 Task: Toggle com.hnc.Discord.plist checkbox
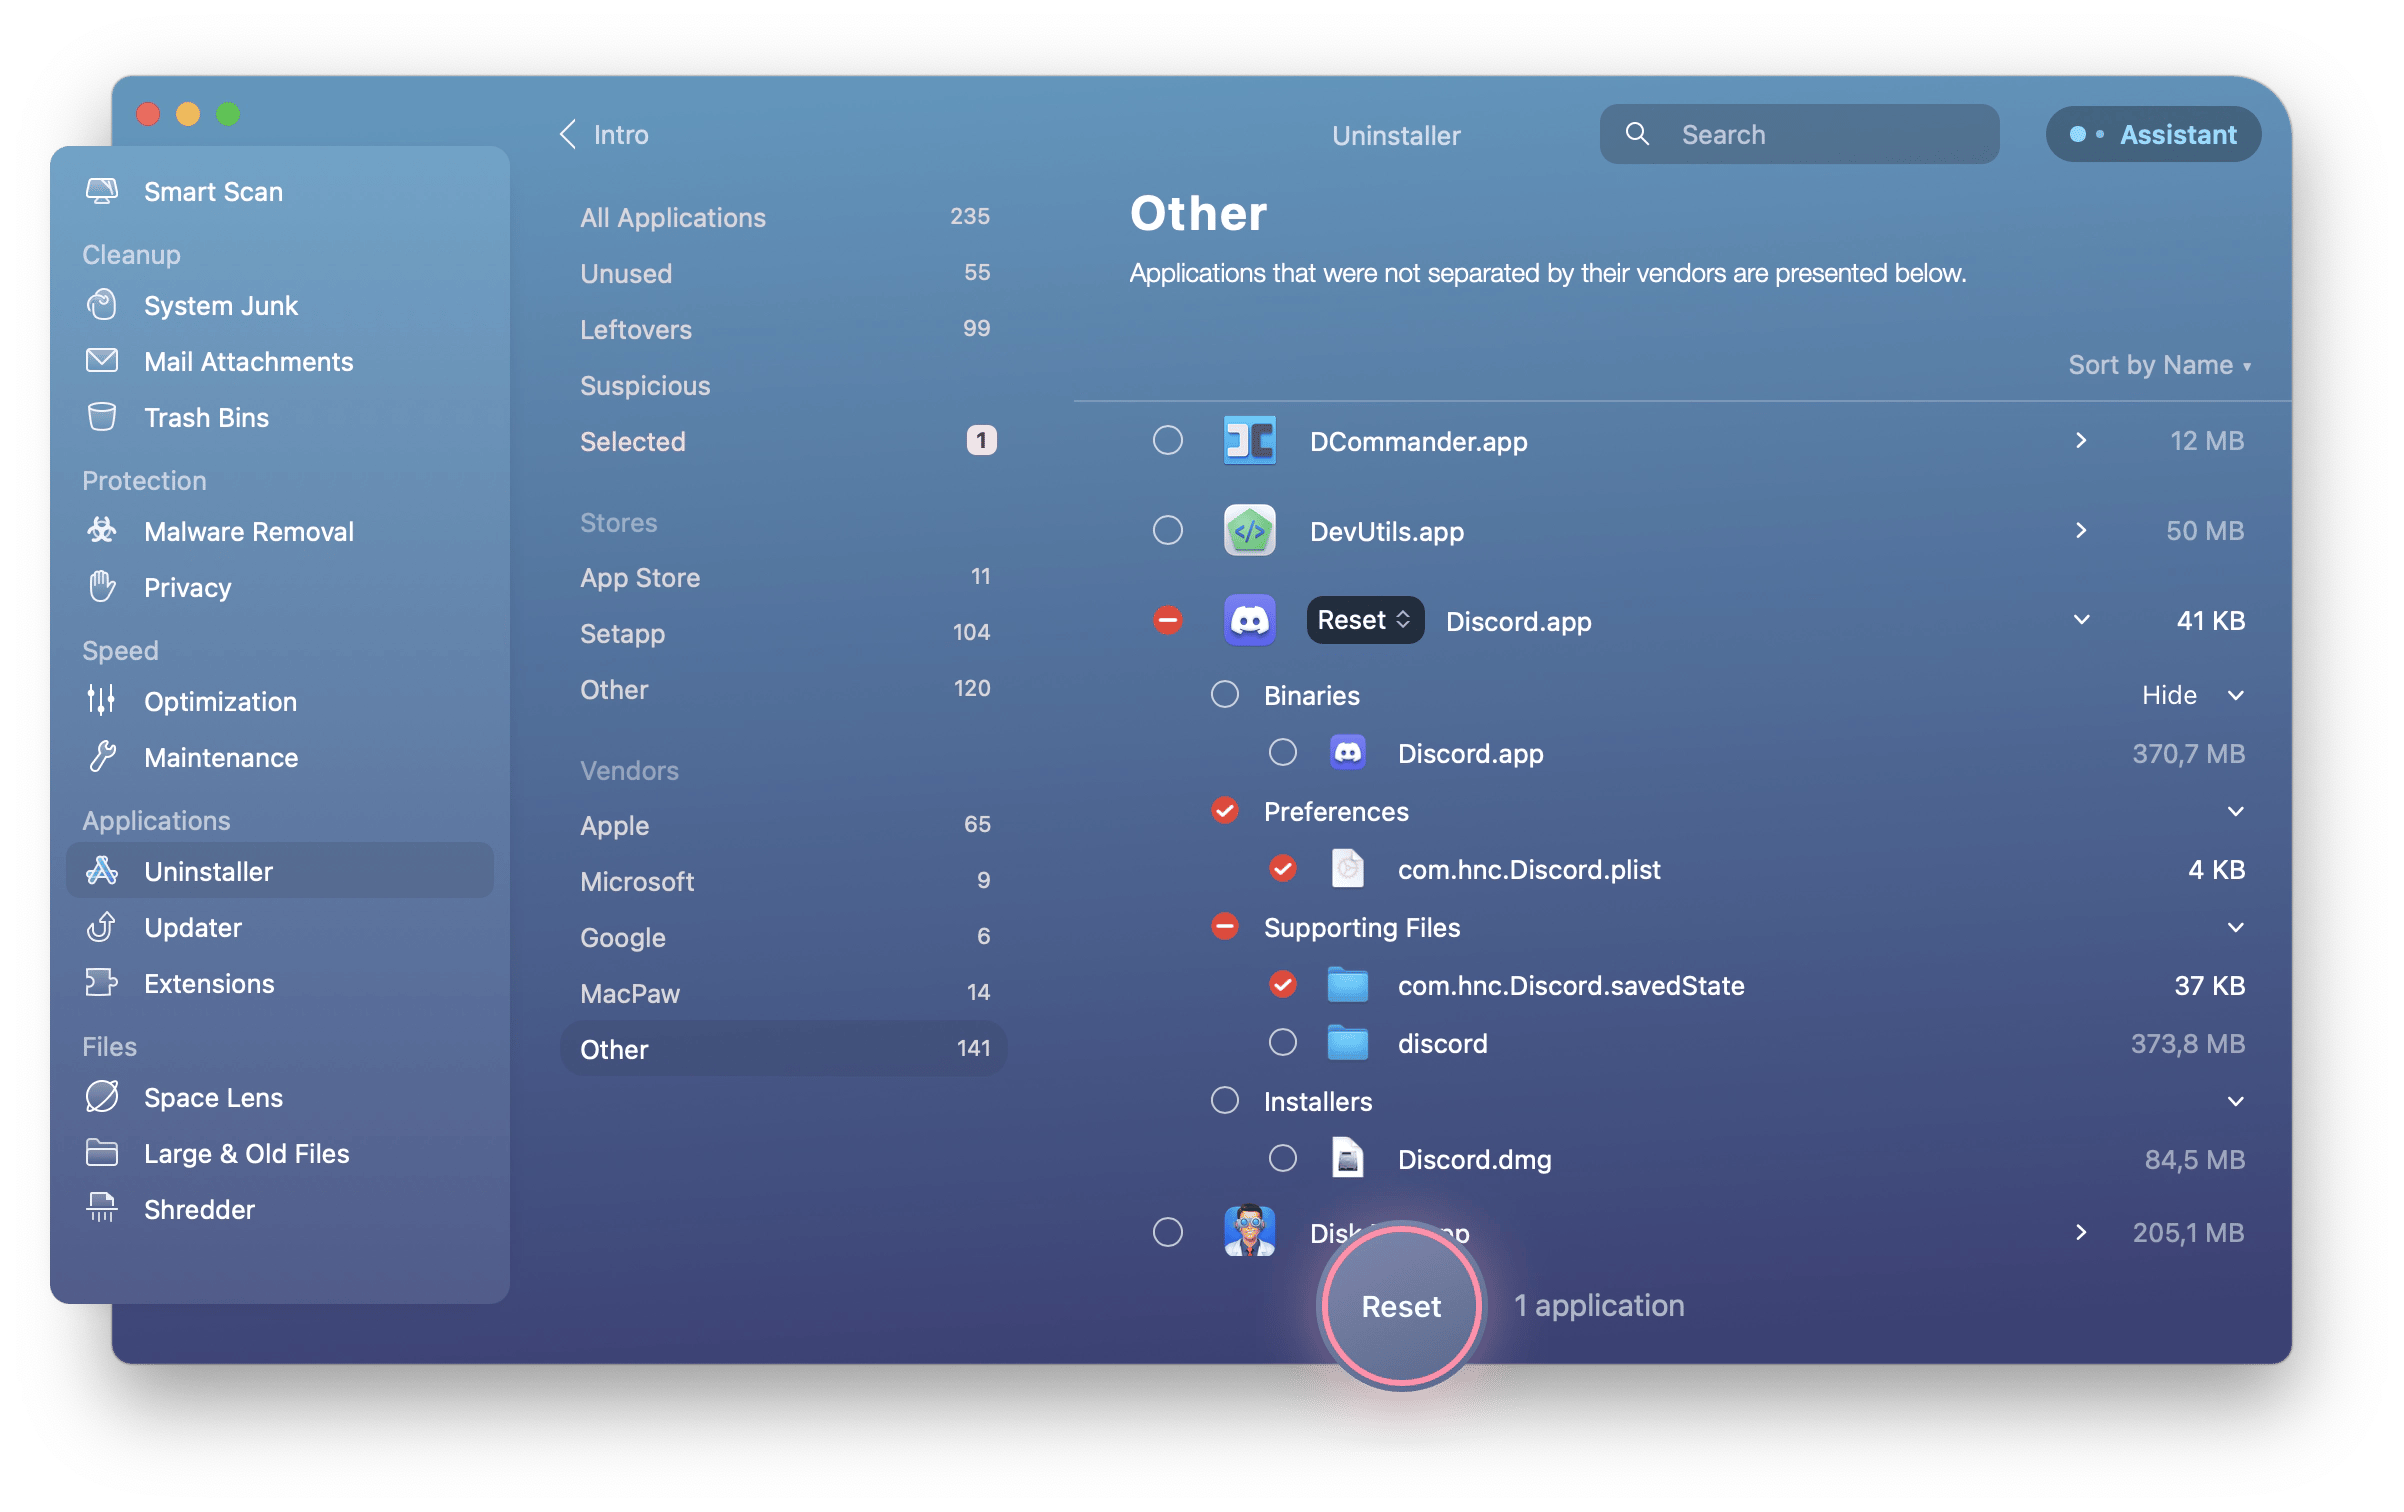1280,867
